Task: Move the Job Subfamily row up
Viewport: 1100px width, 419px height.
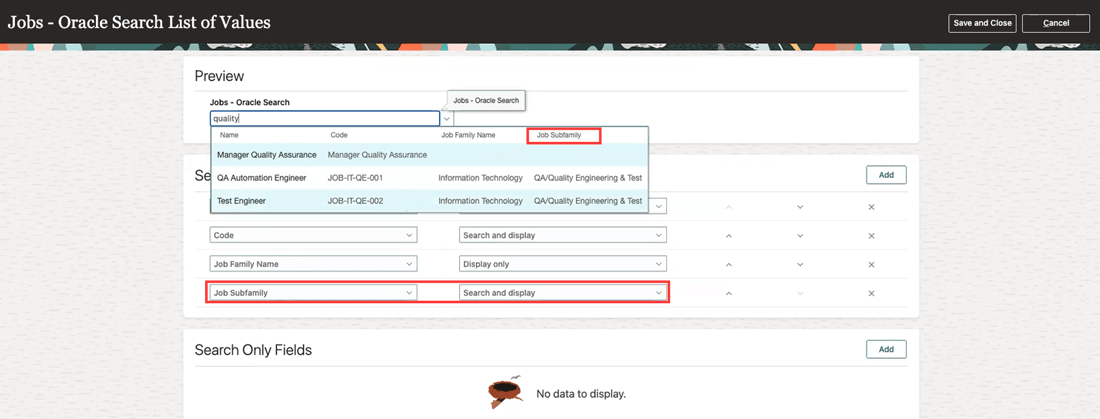Action: pos(729,293)
